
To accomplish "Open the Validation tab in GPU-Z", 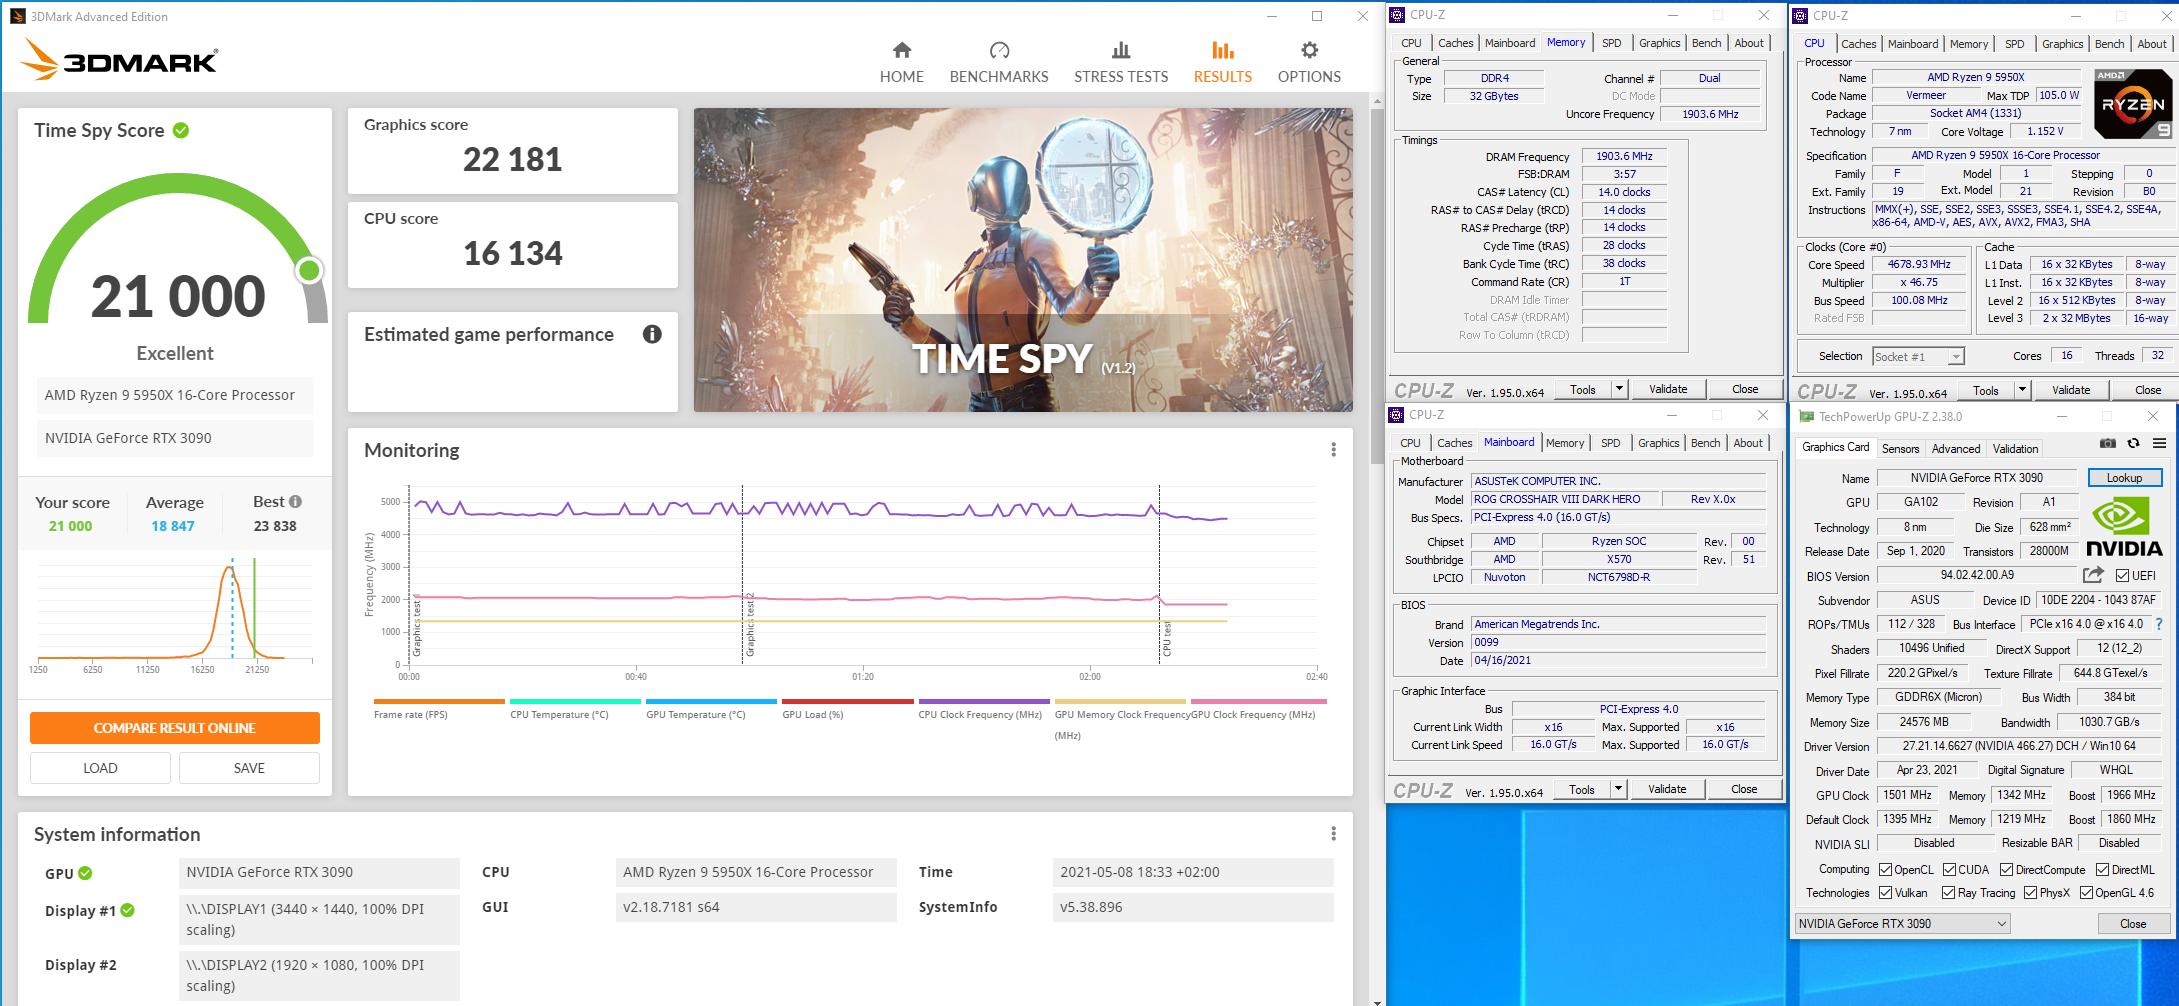I will 2015,449.
